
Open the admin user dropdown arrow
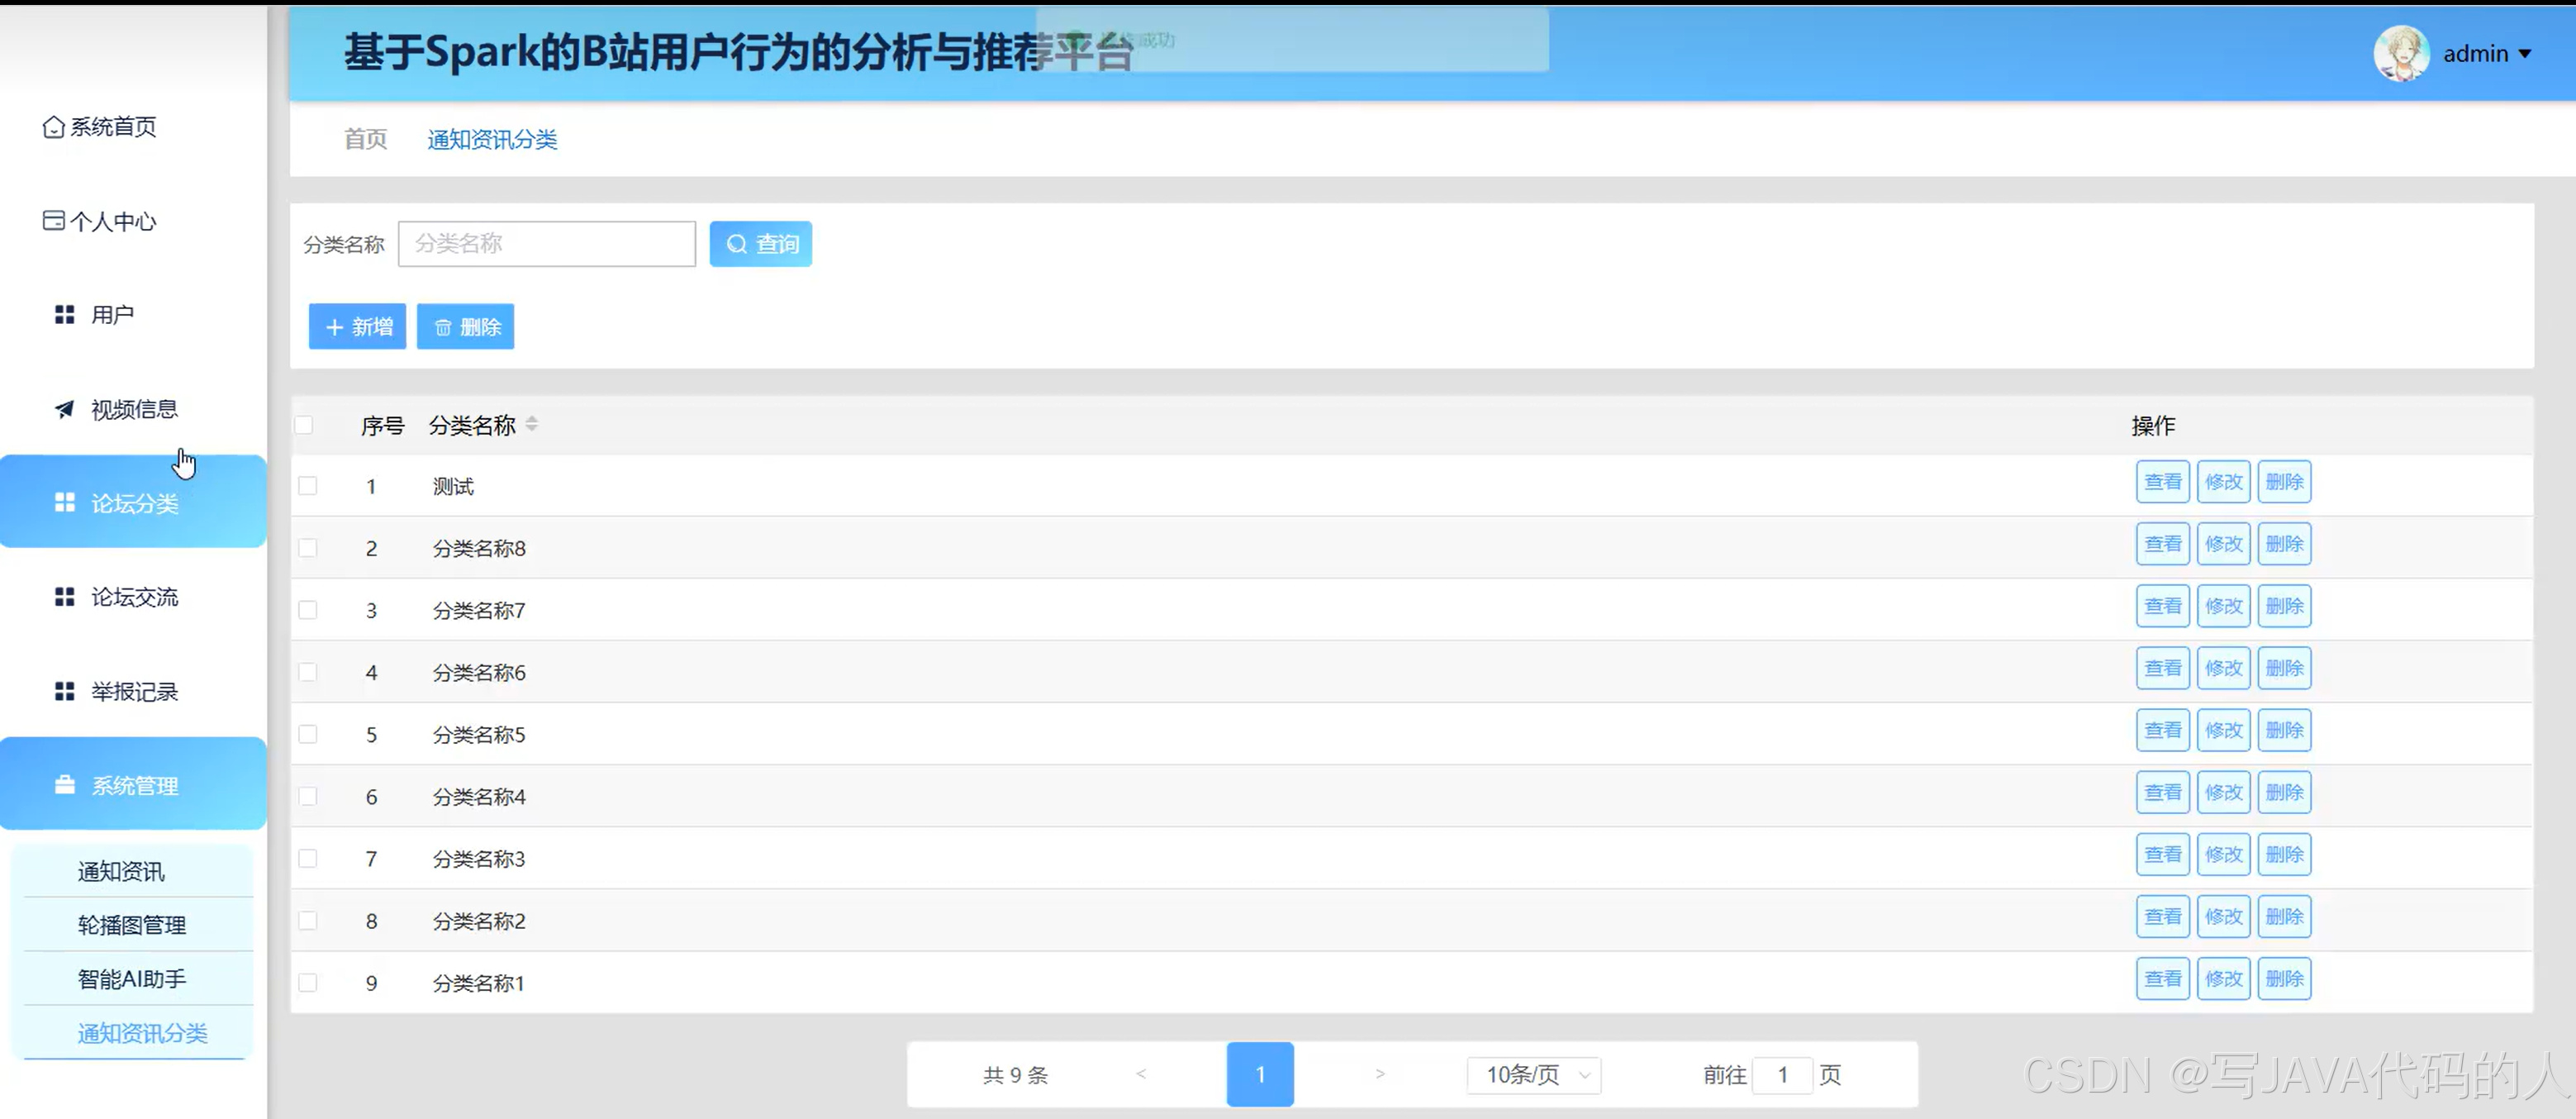[x=2525, y=54]
